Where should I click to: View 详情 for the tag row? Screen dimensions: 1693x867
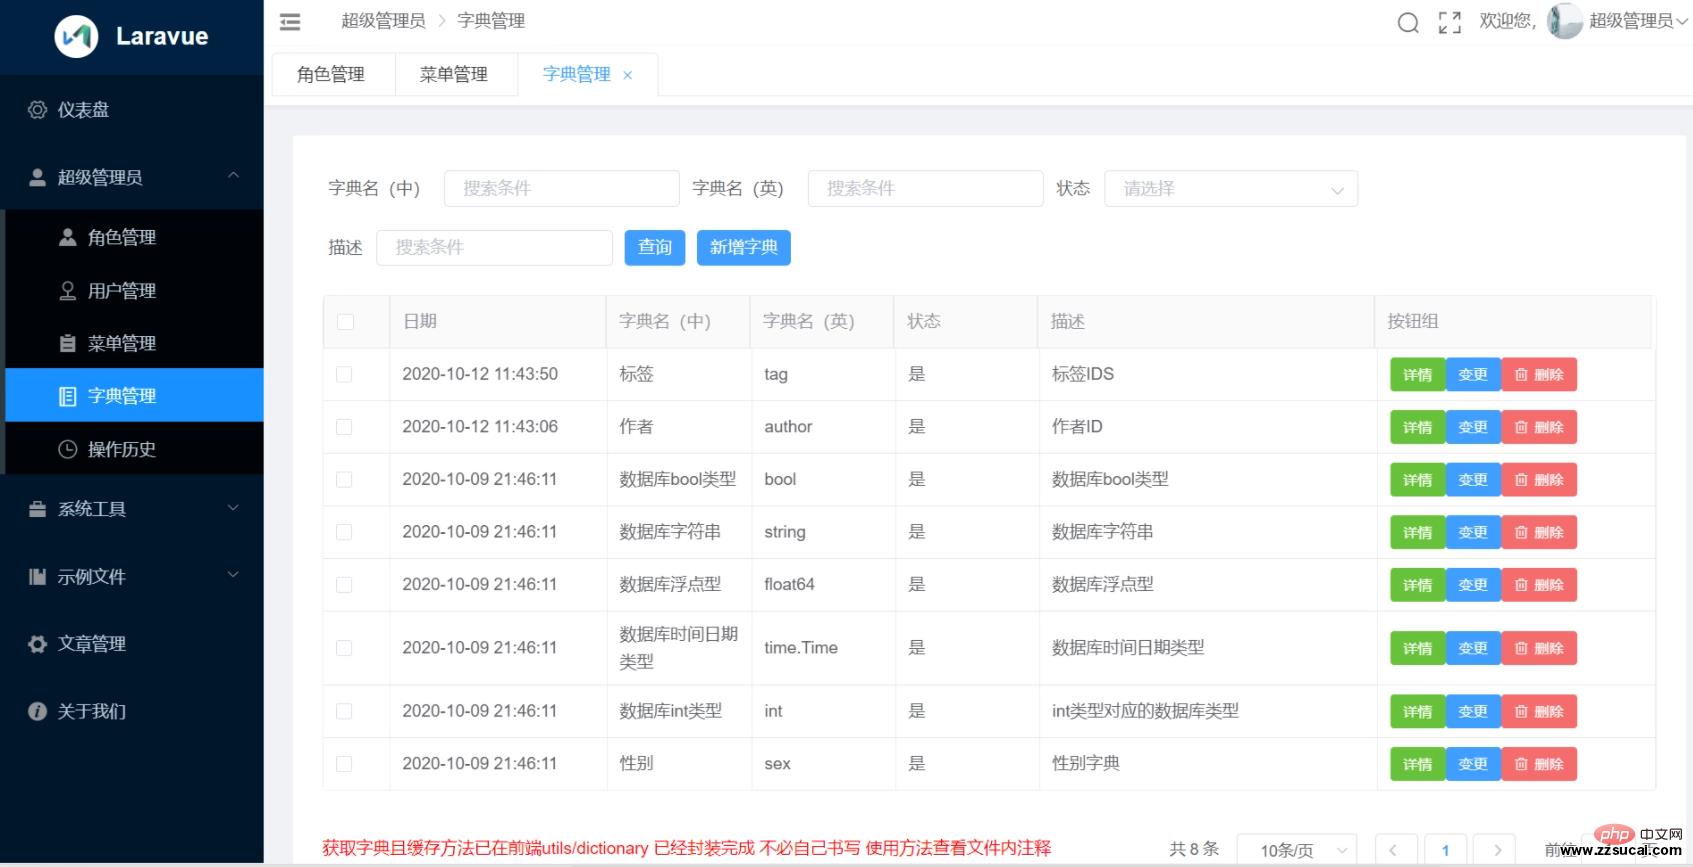1418,375
